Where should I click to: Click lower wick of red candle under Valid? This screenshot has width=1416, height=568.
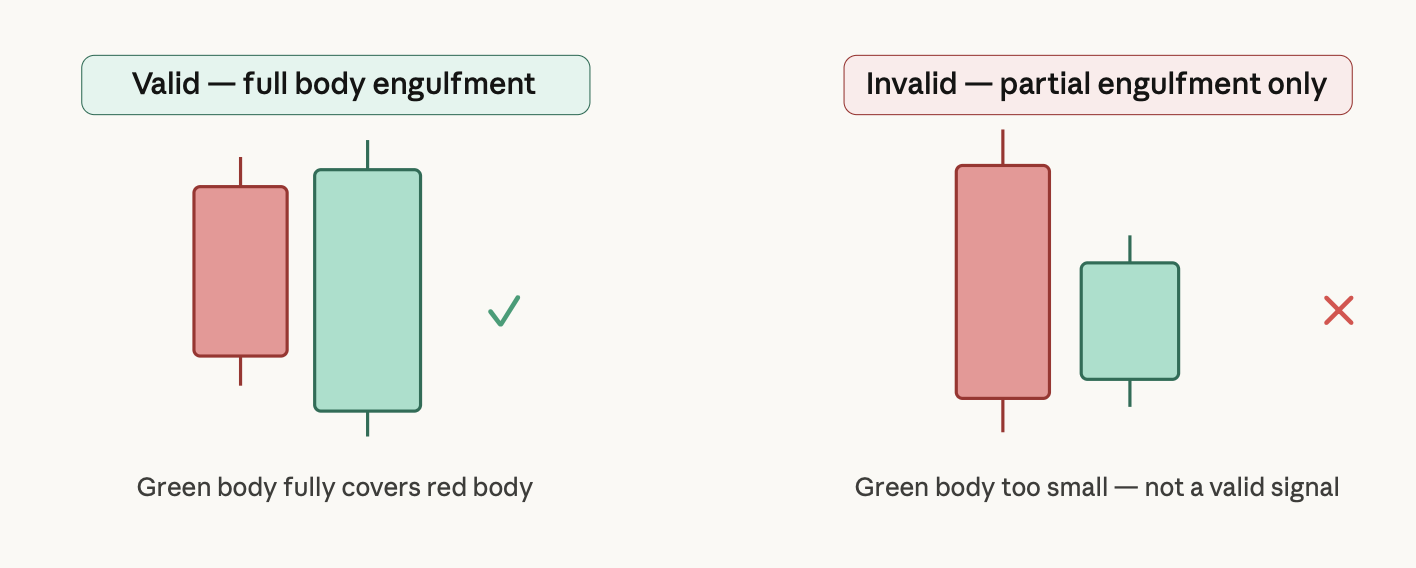coord(241,371)
